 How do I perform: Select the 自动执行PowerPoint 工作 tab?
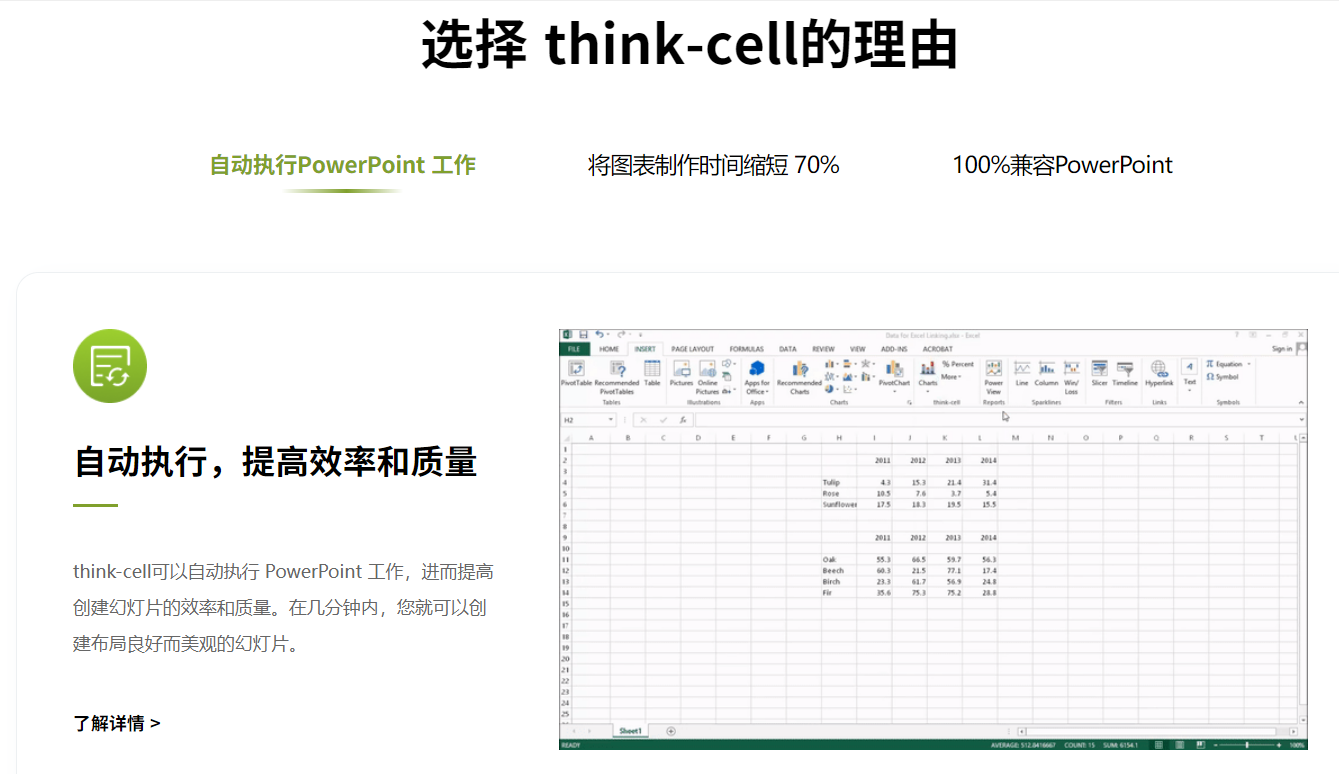pyautogui.click(x=342, y=165)
